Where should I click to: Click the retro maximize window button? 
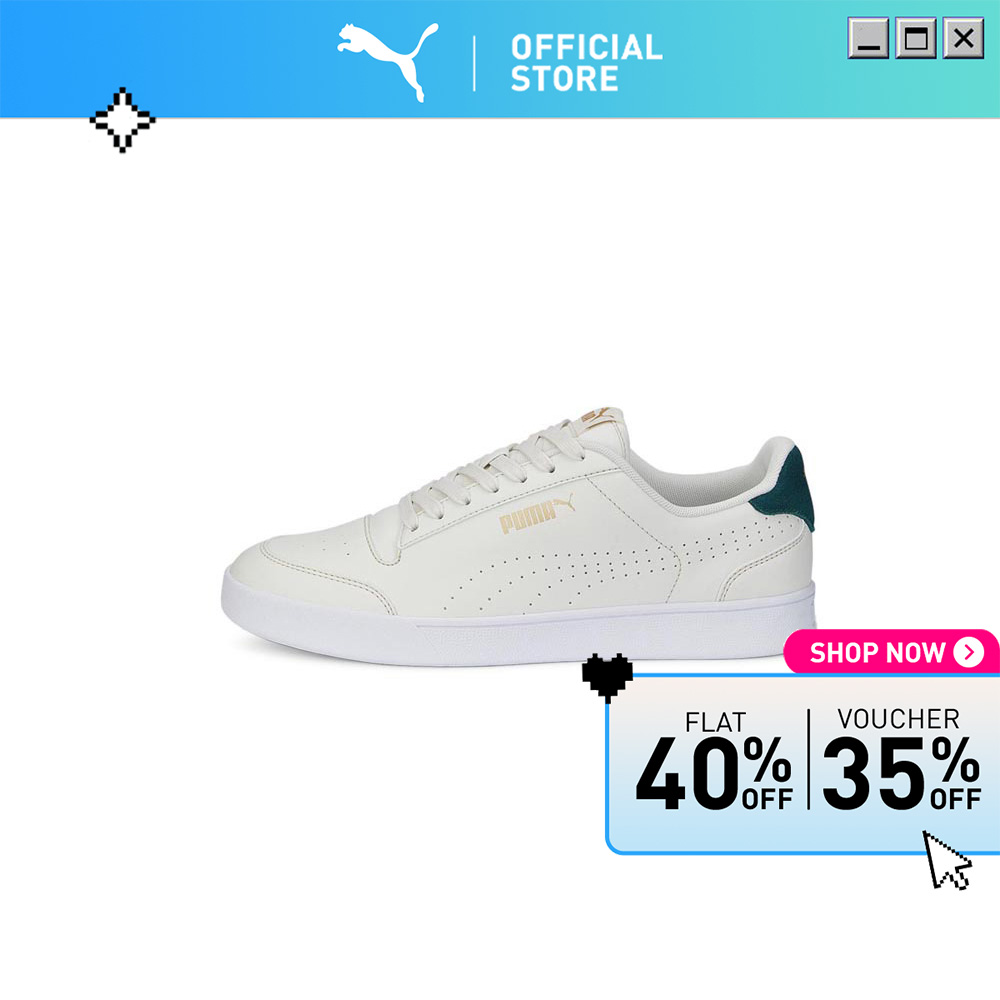click(x=916, y=38)
